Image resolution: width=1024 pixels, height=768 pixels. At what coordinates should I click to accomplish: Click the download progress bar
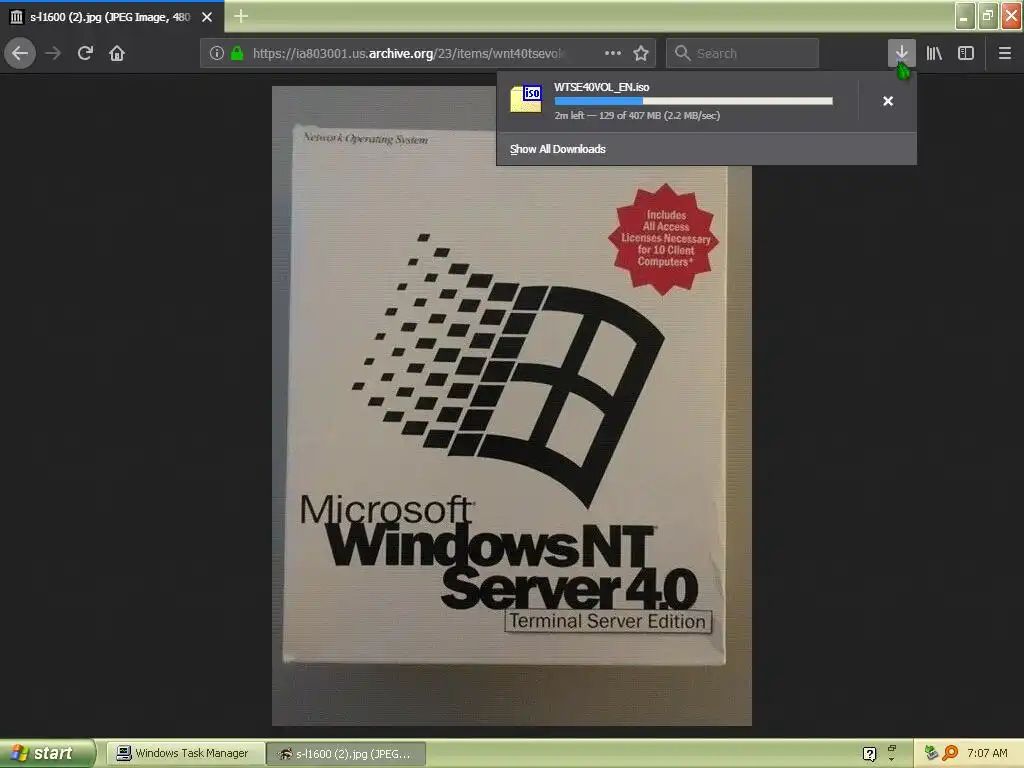694,101
